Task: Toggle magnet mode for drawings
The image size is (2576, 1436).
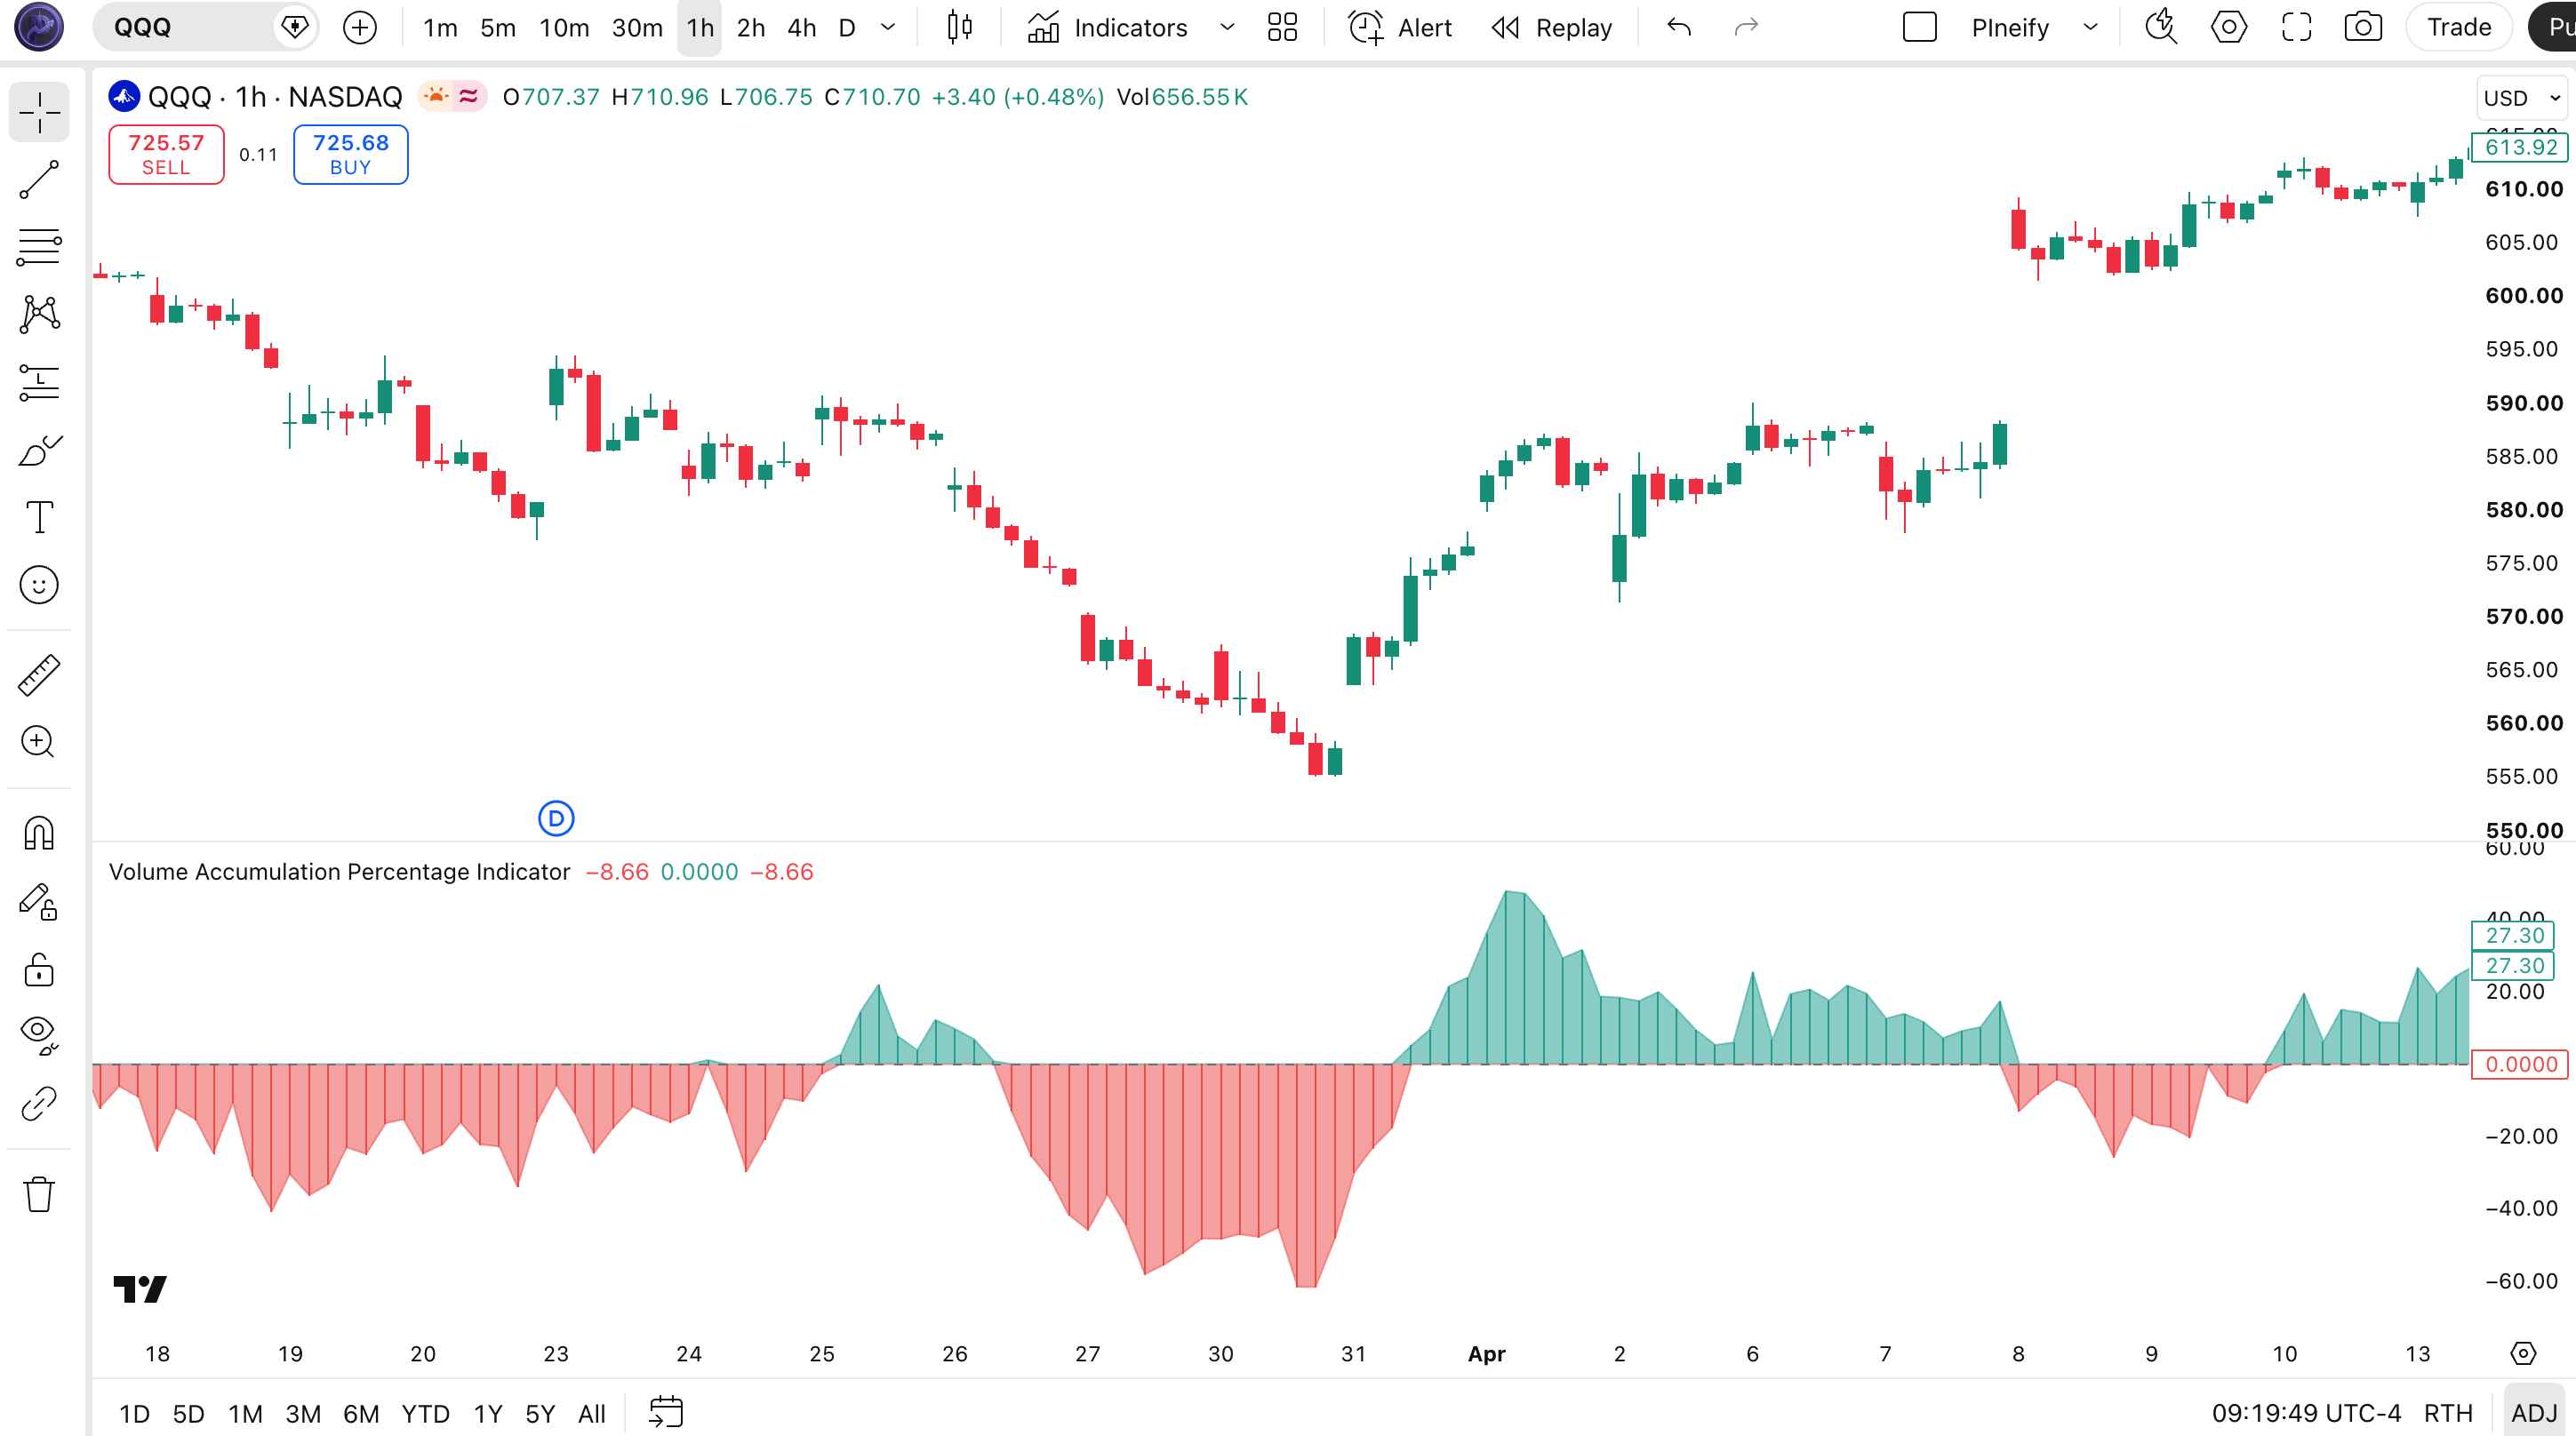Action: pos(39,833)
